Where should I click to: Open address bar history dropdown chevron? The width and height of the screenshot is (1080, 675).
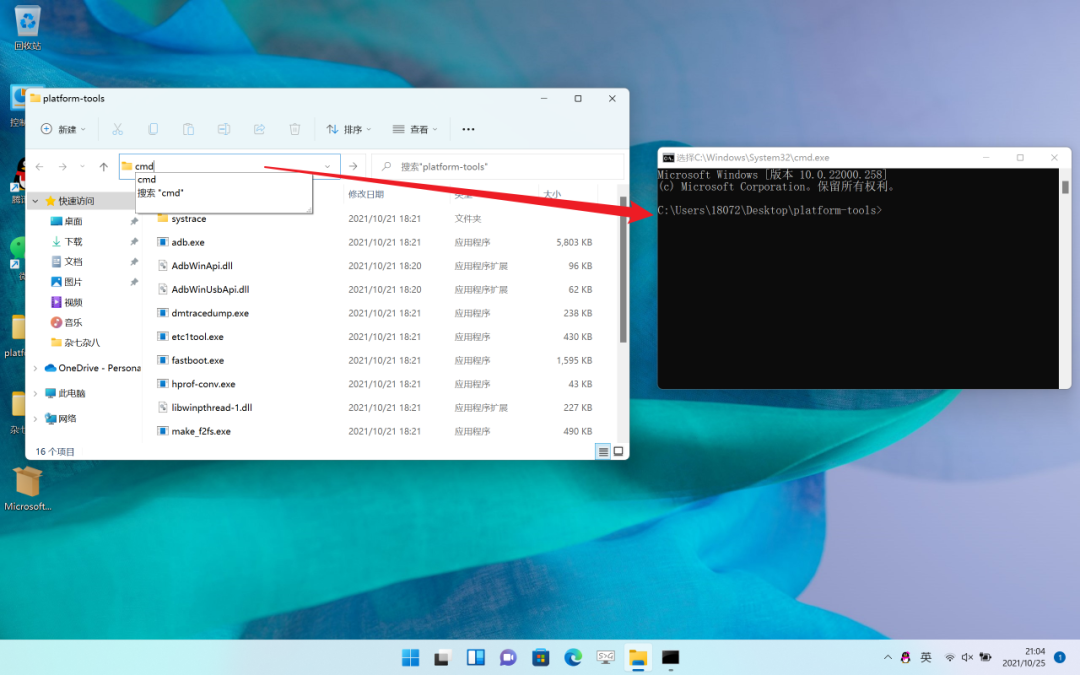[327, 166]
